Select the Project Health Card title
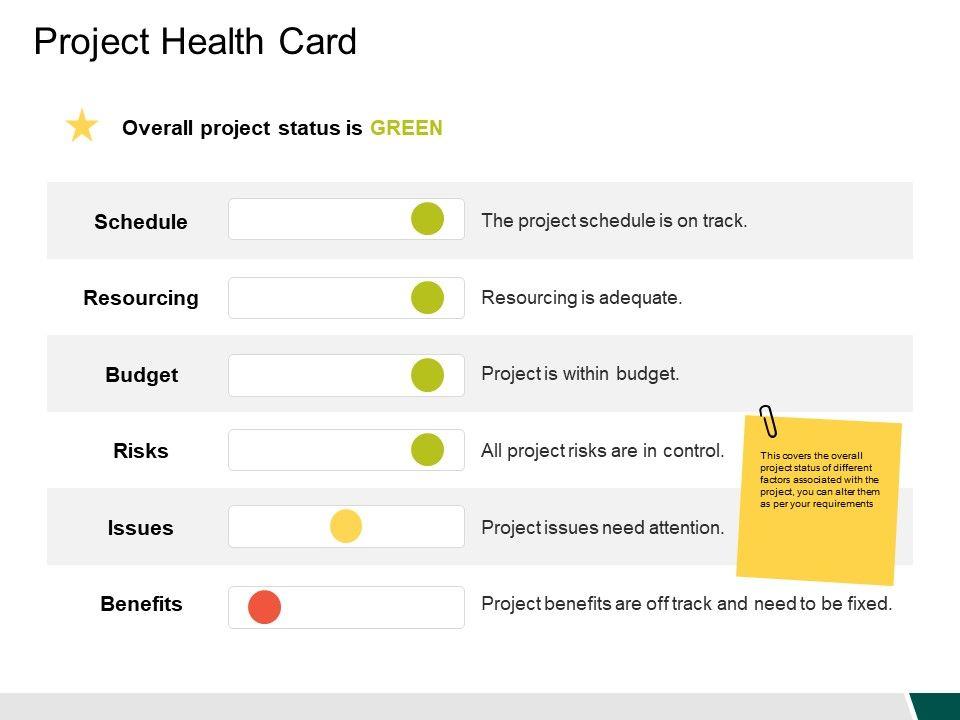This screenshot has width=960, height=720. coord(195,42)
